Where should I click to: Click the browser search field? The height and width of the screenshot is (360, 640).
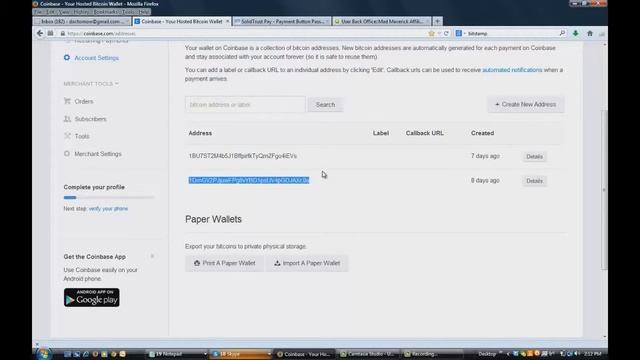[512, 33]
